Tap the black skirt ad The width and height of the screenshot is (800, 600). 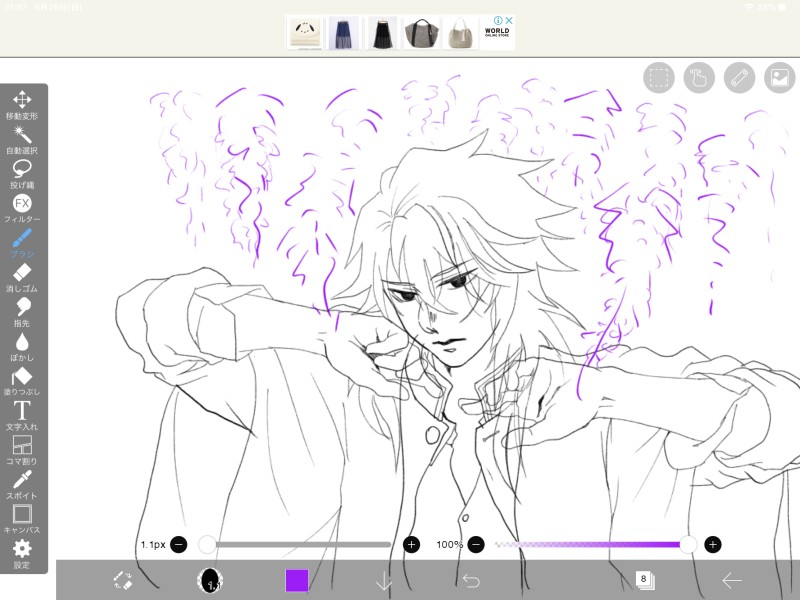pyautogui.click(x=382, y=33)
